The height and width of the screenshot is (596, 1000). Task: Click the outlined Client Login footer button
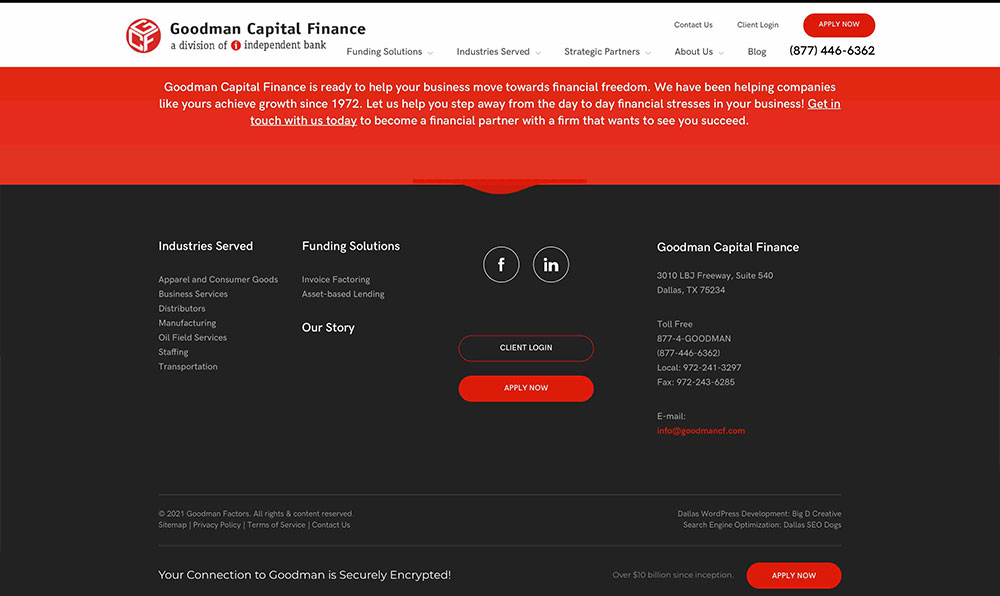(526, 348)
